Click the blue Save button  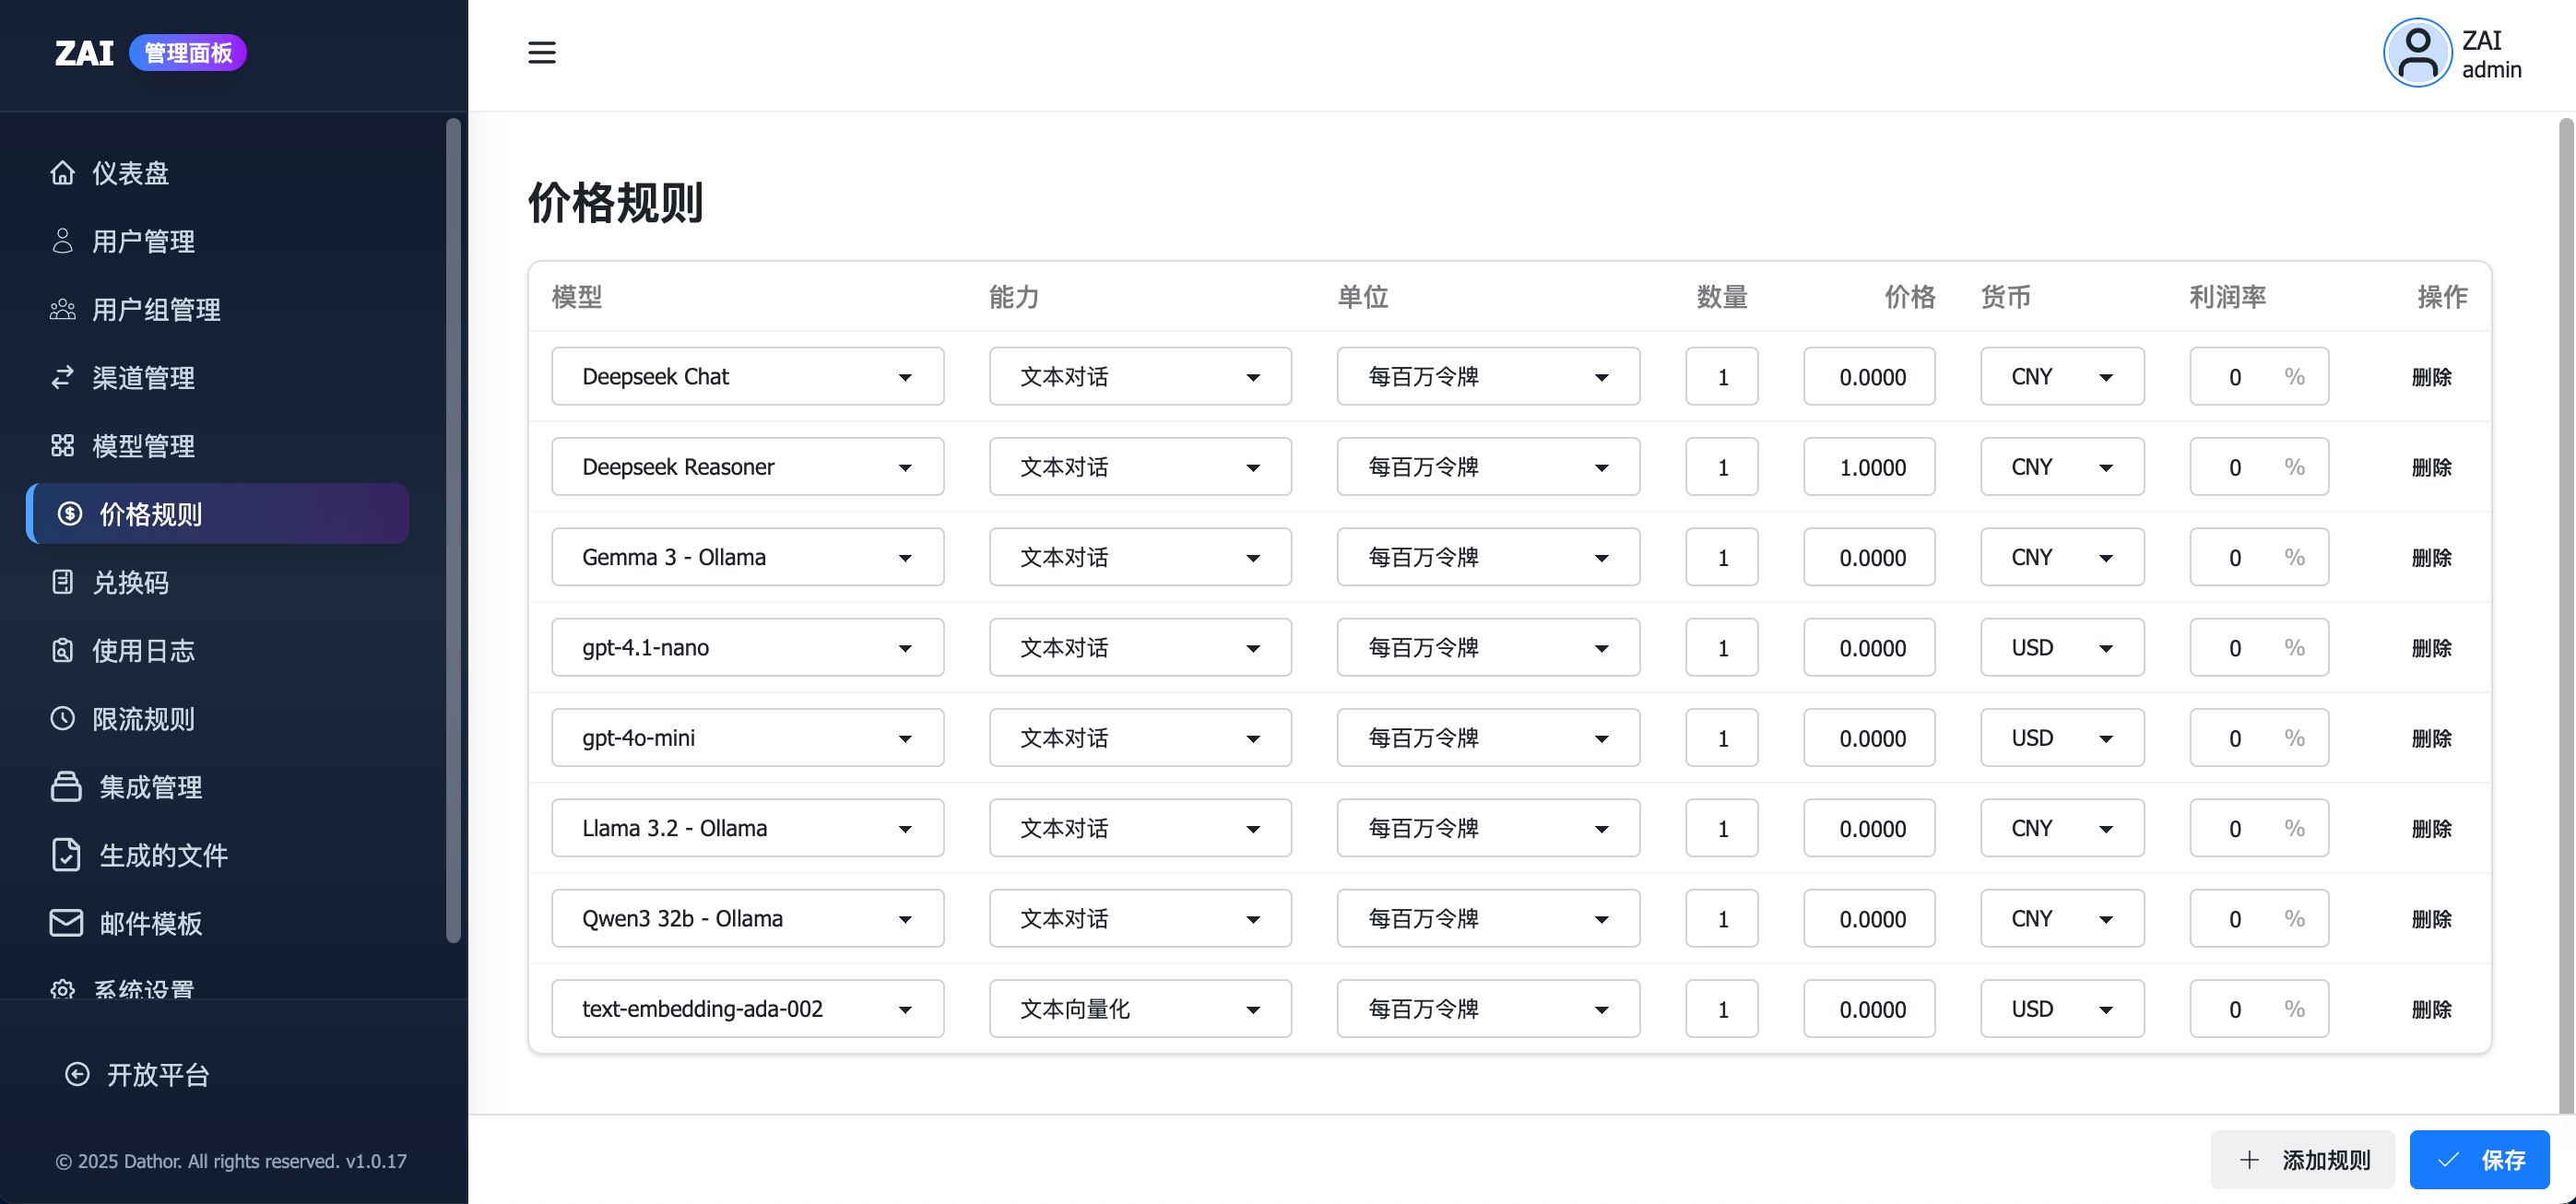[x=2478, y=1160]
